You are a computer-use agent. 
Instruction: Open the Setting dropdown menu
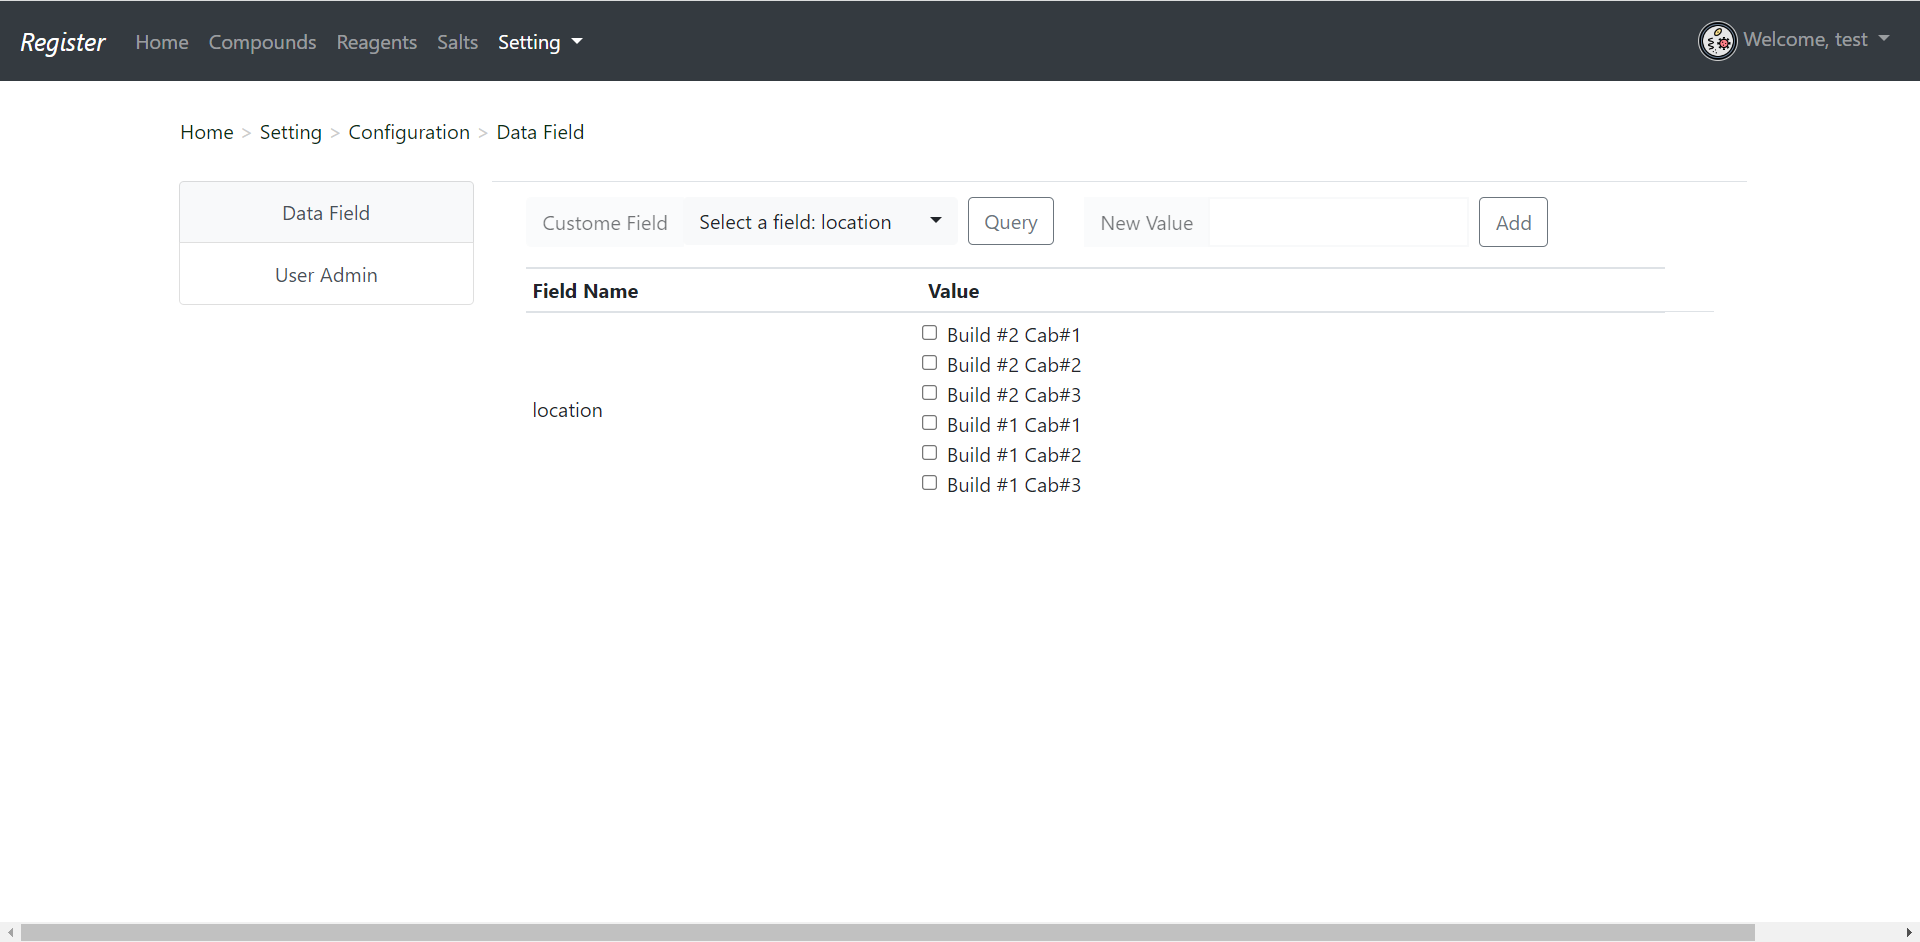coord(540,42)
